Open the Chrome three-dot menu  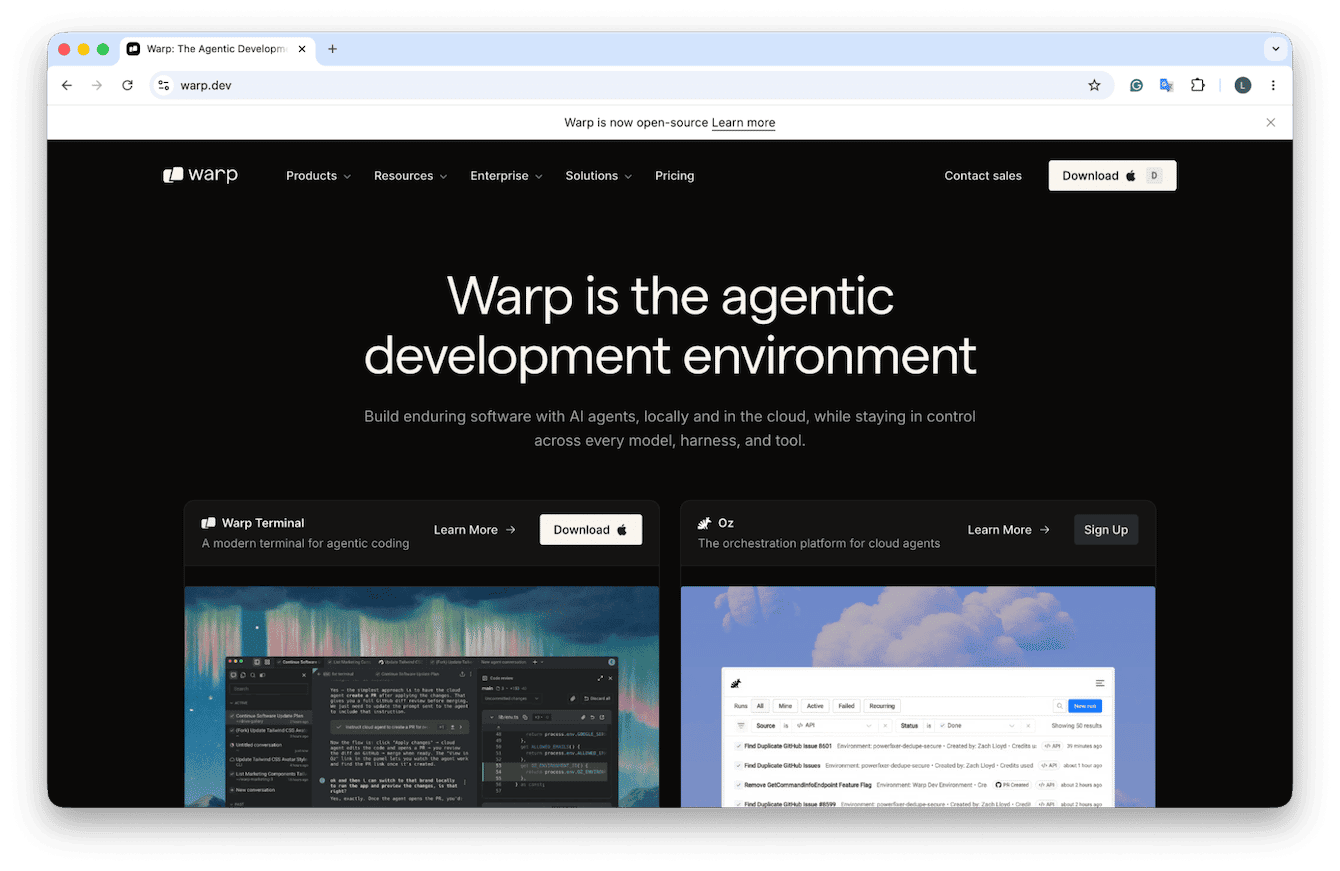click(1273, 85)
